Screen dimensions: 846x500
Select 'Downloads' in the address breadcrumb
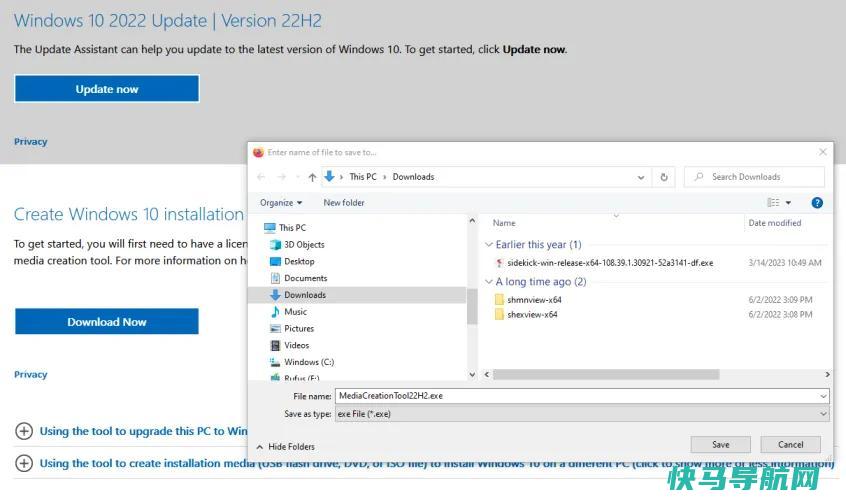pos(413,177)
